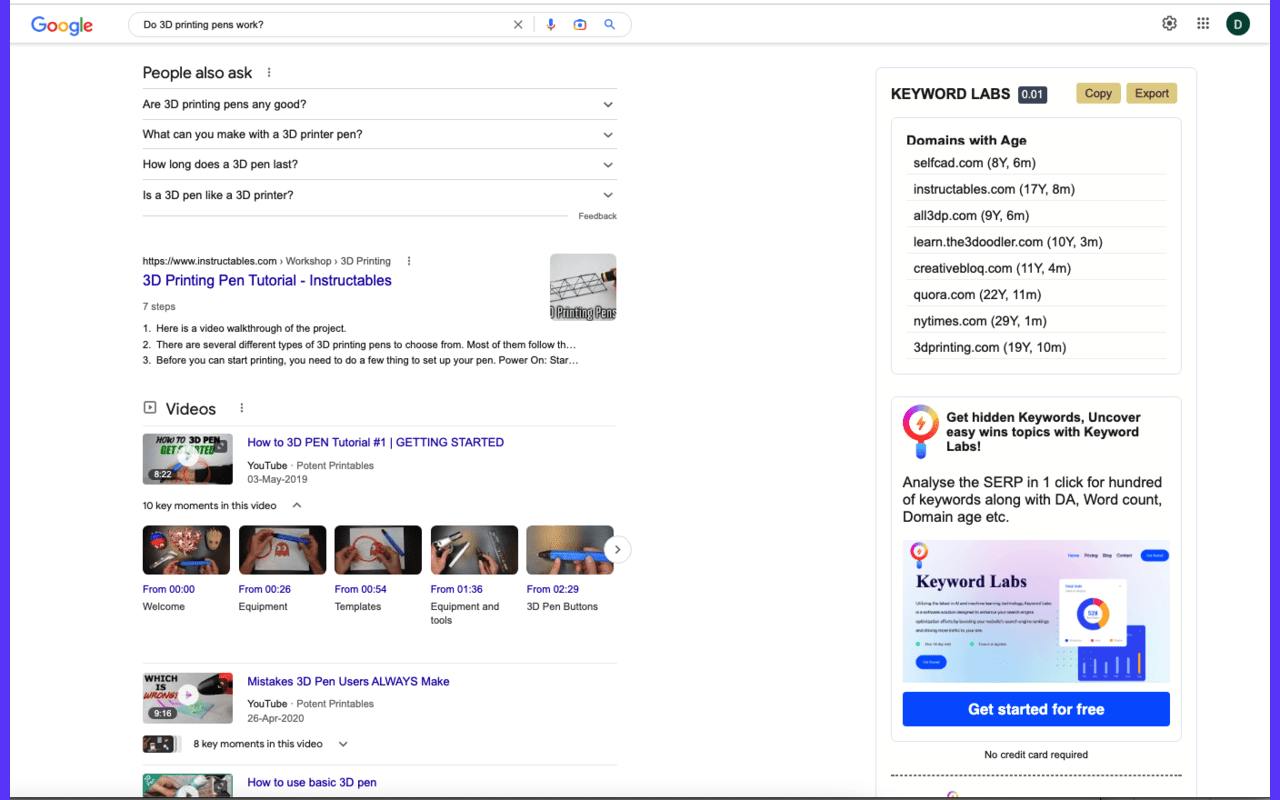Click Get started for free button
1280x800 pixels.
pyautogui.click(x=1036, y=709)
